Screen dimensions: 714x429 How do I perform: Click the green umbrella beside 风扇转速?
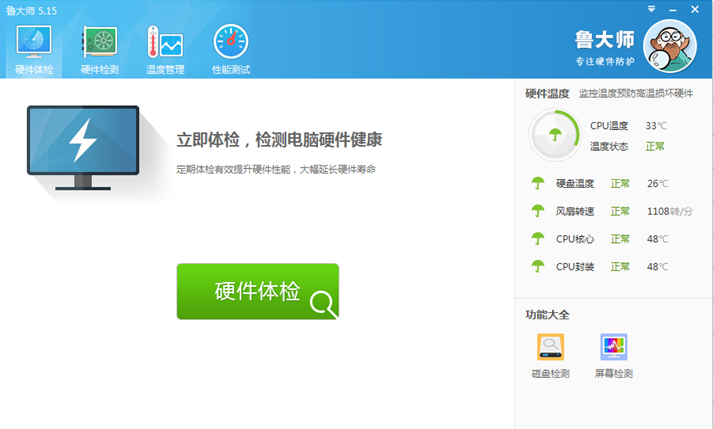coord(538,211)
